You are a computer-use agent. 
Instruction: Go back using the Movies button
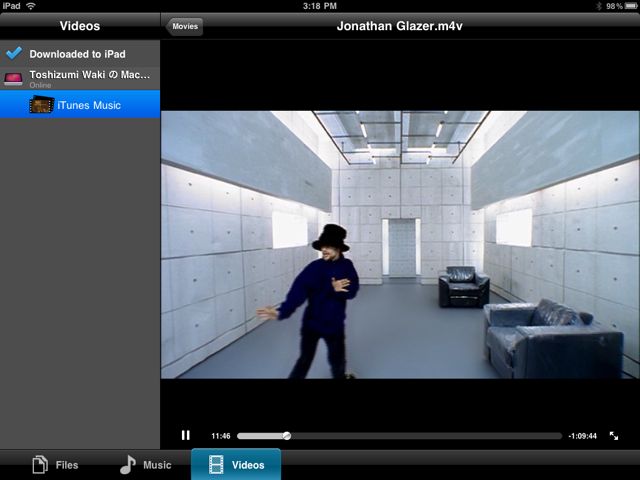tap(184, 27)
